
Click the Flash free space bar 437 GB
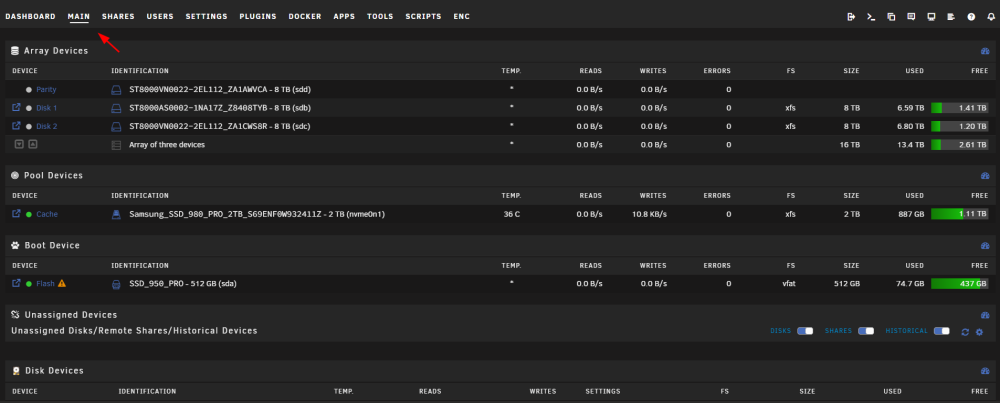point(960,283)
